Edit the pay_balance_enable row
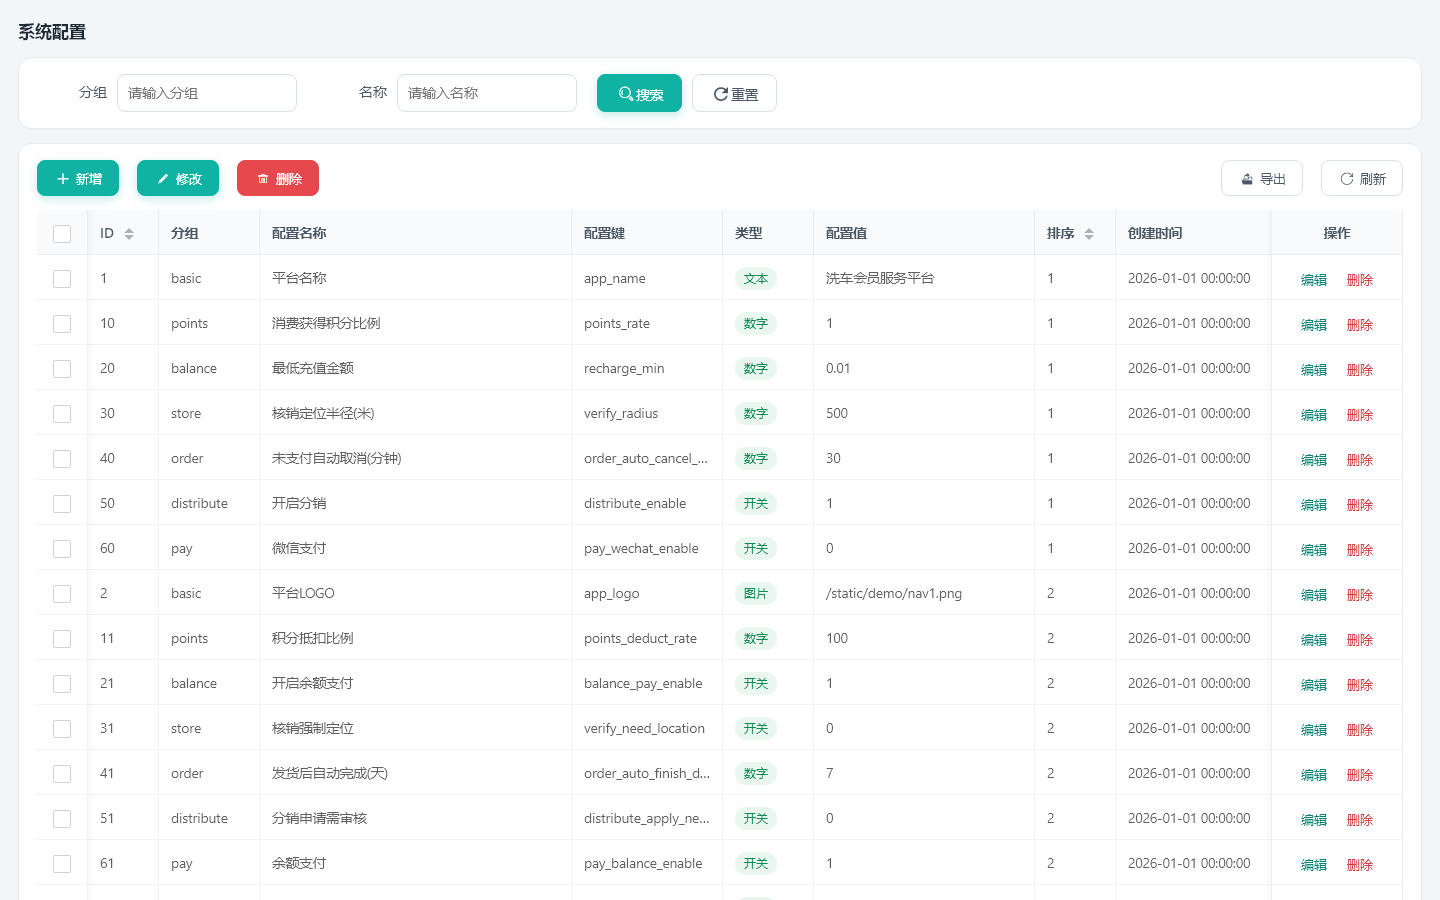1440x900 pixels. 1314,865
